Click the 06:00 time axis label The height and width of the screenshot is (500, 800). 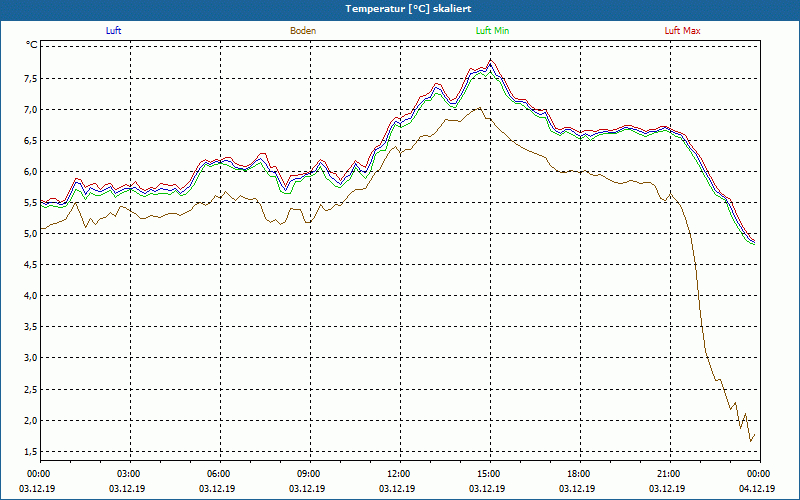tap(220, 474)
